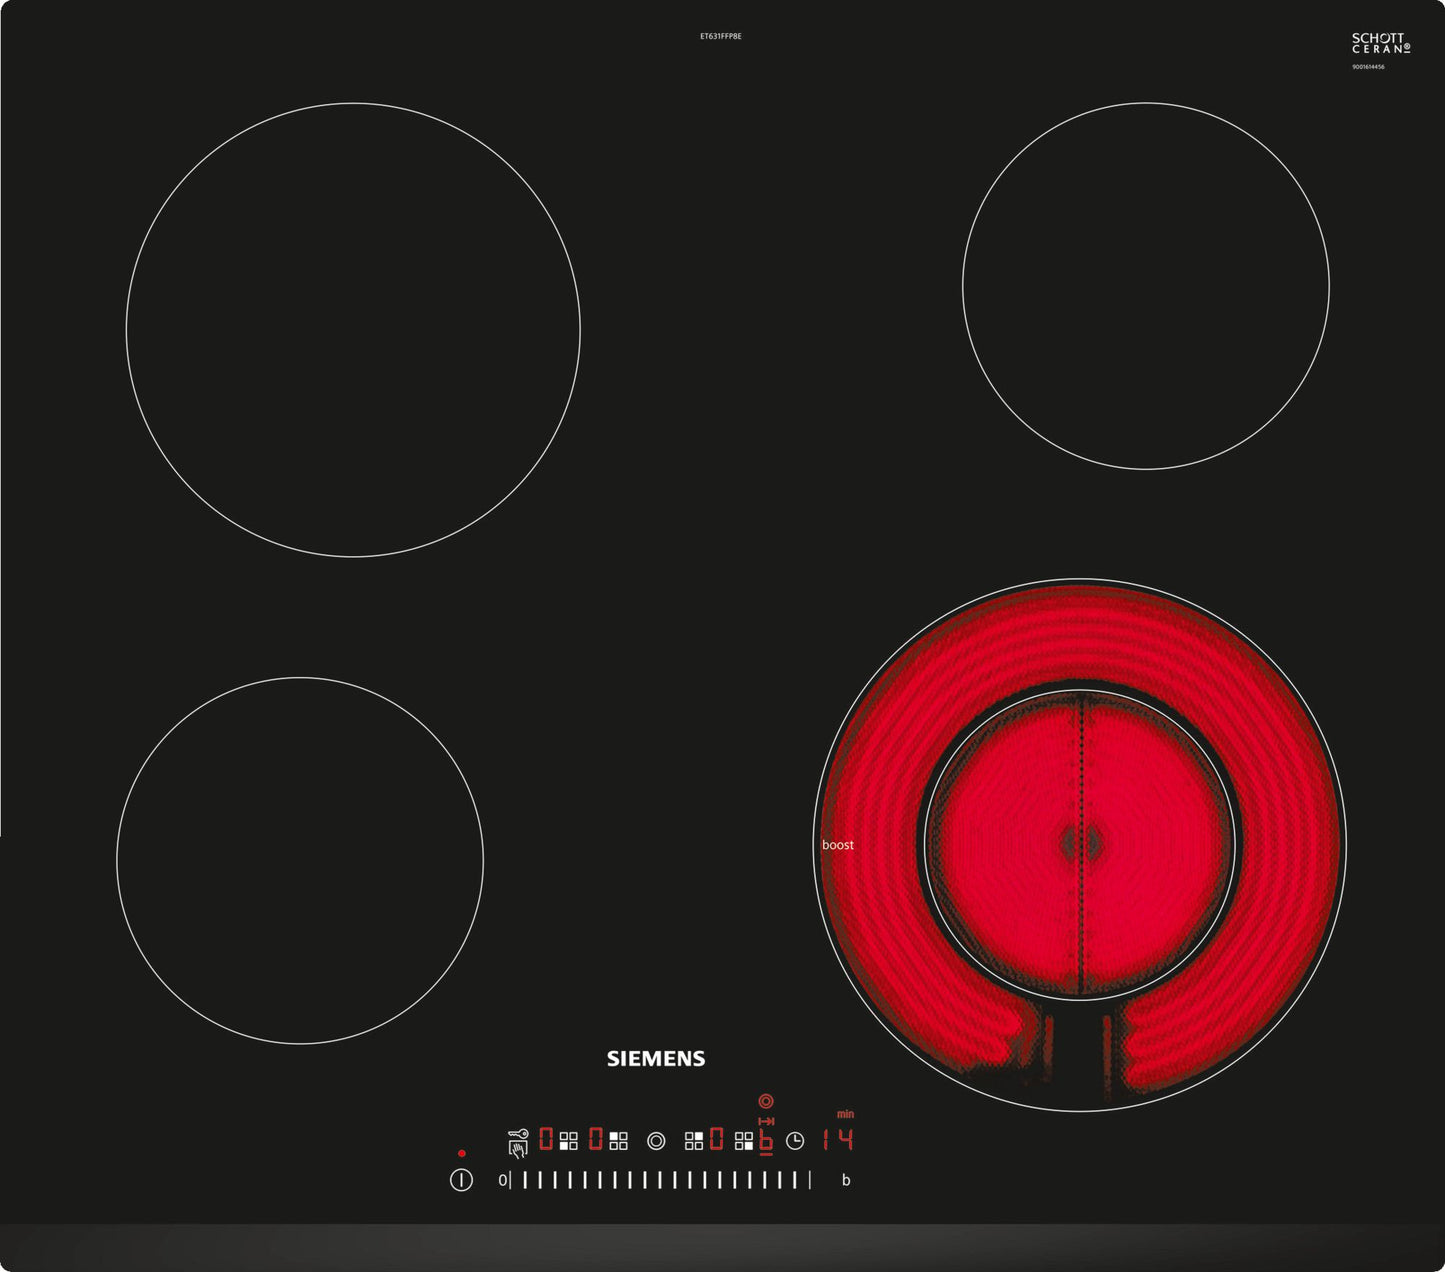Image resolution: width=1445 pixels, height=1272 pixels.
Task: Tap the red 14 minute timer display
Action: 838,1139
